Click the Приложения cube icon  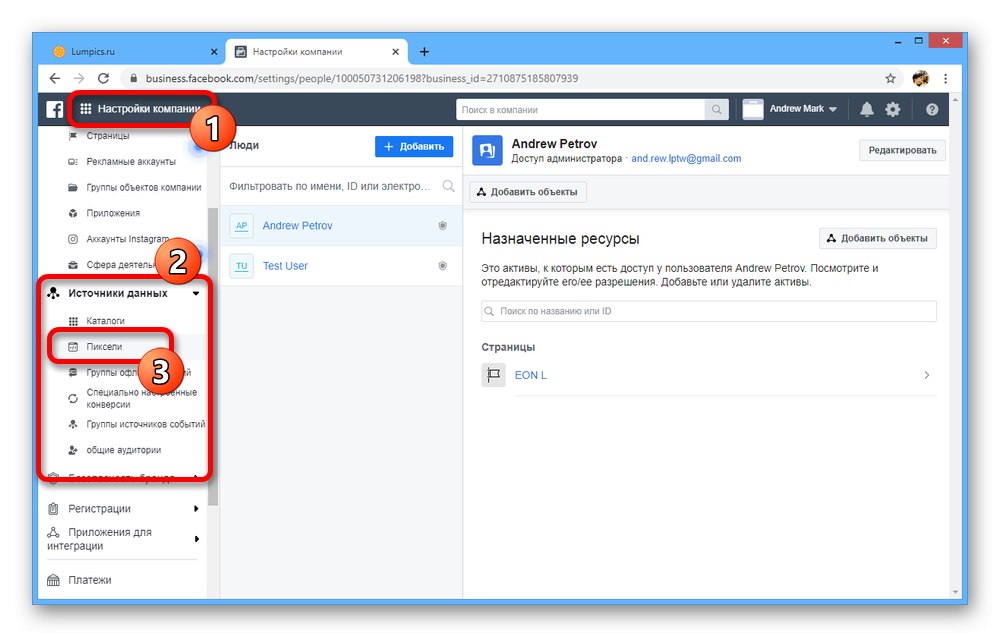(x=73, y=213)
